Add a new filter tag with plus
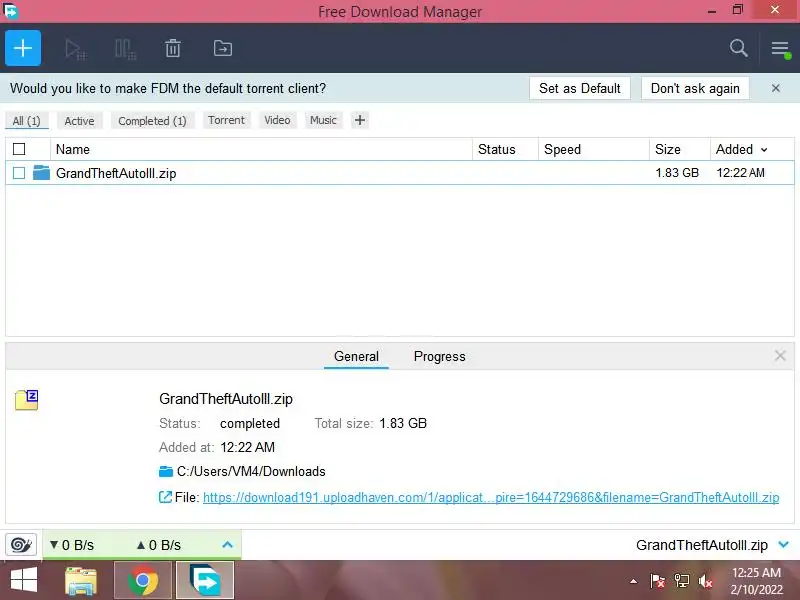Viewport: 800px width, 600px height. [x=360, y=120]
